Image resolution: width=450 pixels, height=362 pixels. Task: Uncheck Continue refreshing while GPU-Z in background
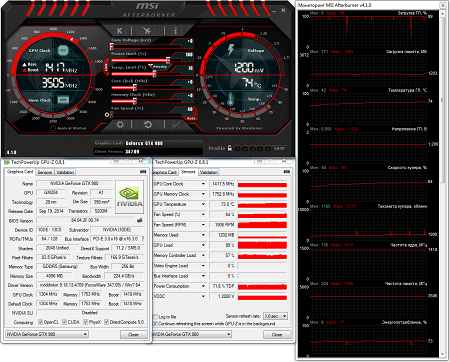(155, 324)
